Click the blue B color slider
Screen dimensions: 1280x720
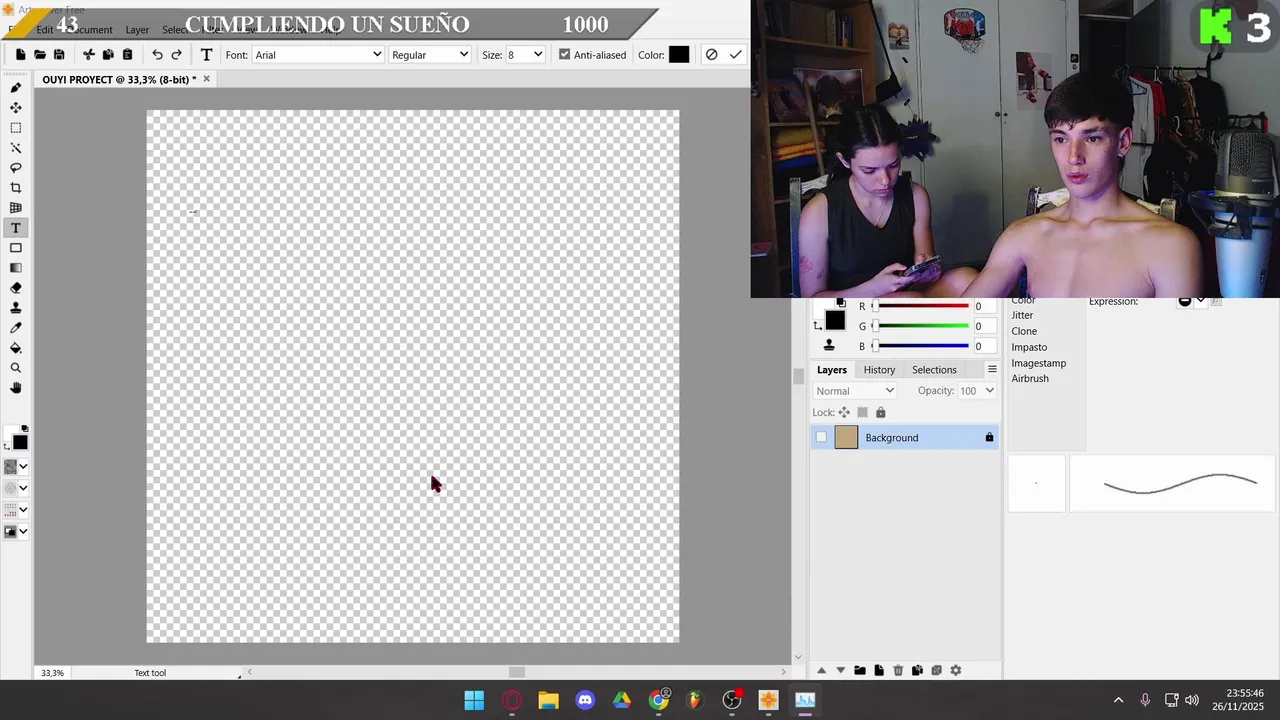pos(921,346)
